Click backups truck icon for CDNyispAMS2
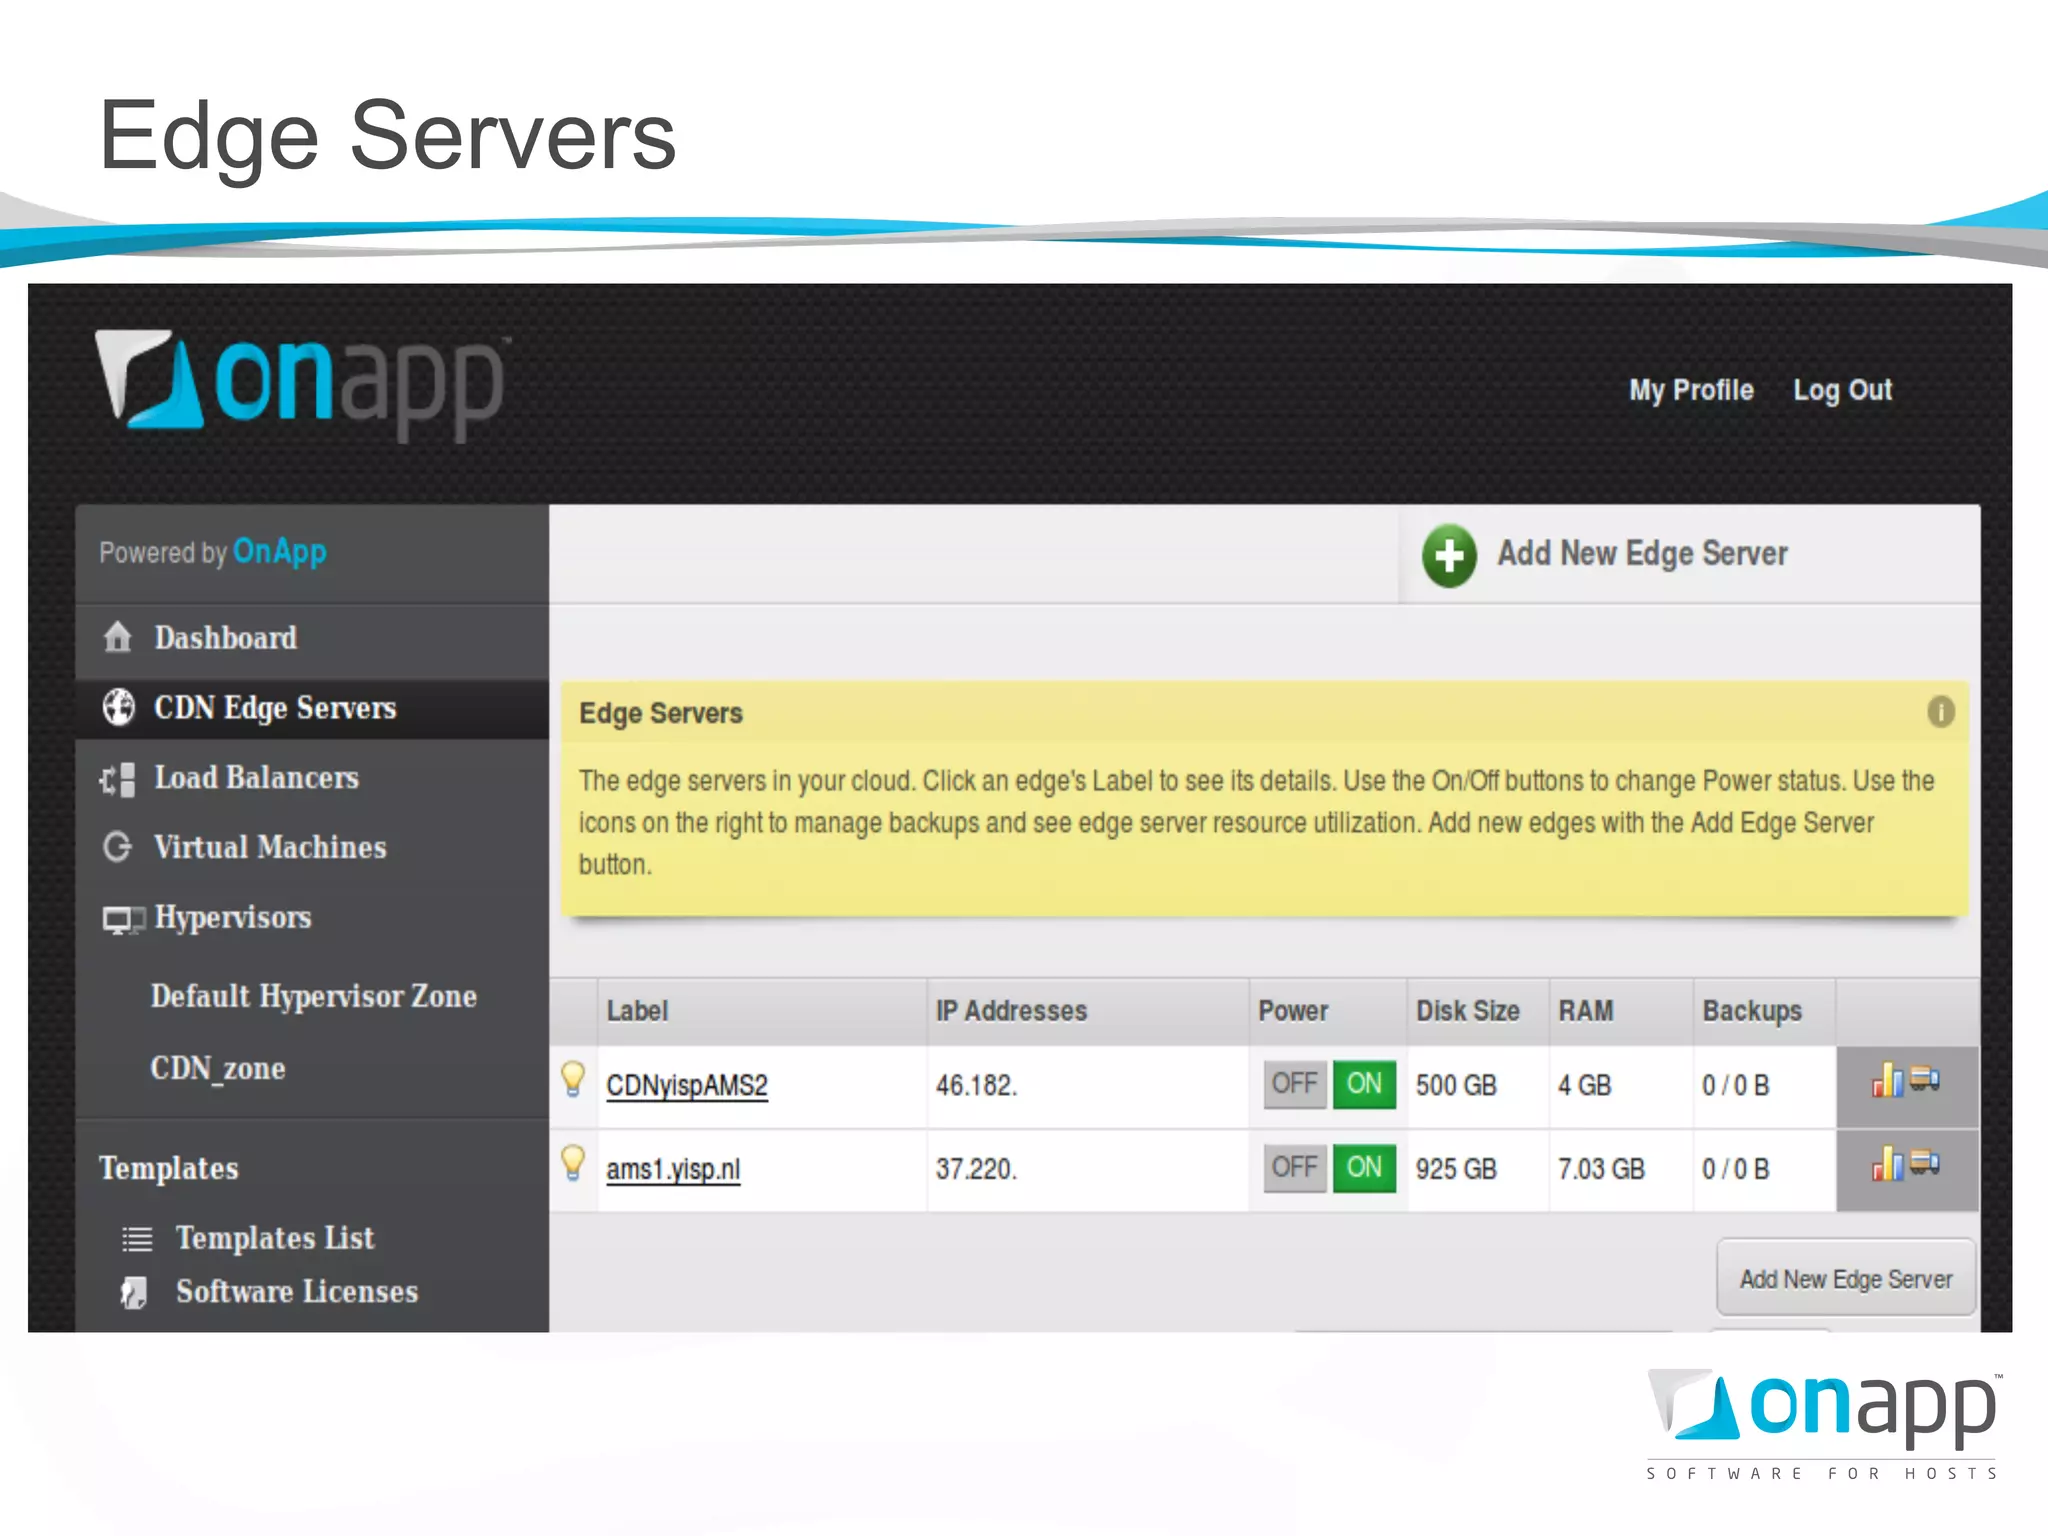Image resolution: width=2048 pixels, height=1536 pixels. (x=1925, y=1079)
